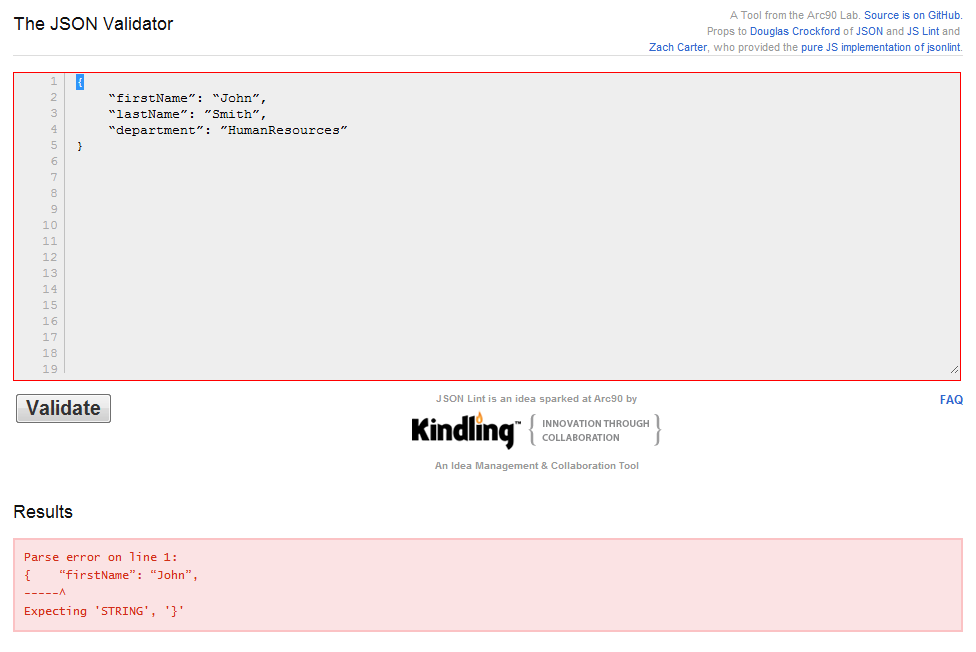The height and width of the screenshot is (652, 976).
Task: Click The JSON Validator heading
Action: pyautogui.click(x=93, y=24)
